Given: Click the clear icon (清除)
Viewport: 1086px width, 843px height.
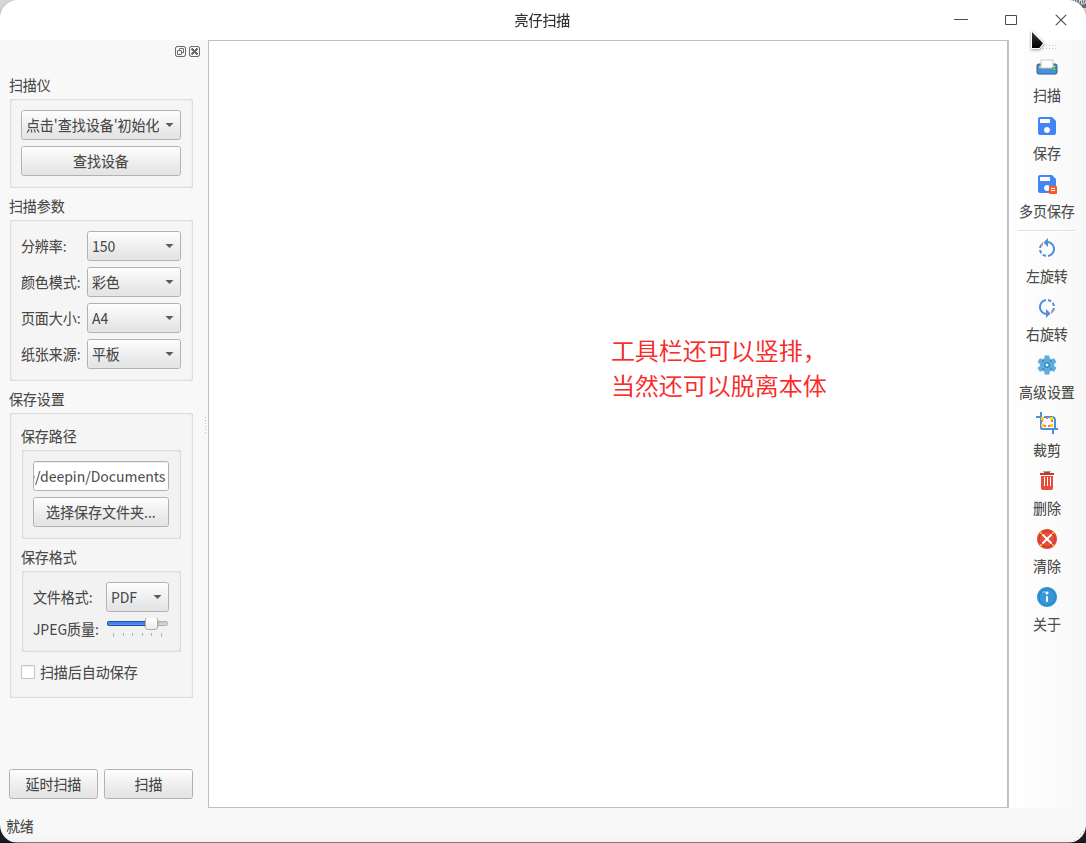Looking at the screenshot, I should 1047,539.
